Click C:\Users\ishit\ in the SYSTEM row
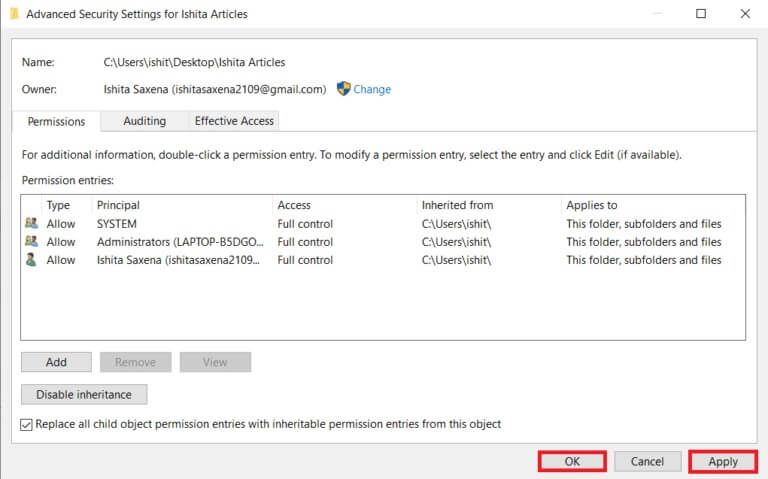Viewport: 768px width, 479px height. point(456,224)
